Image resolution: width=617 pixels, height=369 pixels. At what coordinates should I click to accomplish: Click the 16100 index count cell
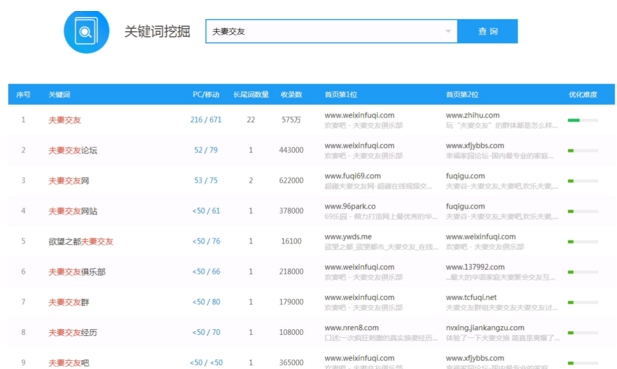291,241
